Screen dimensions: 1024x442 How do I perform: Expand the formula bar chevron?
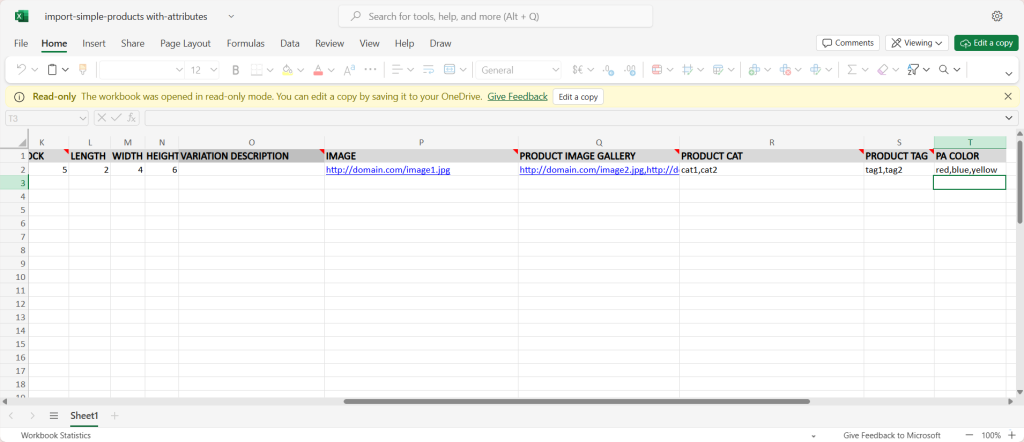coord(1011,118)
